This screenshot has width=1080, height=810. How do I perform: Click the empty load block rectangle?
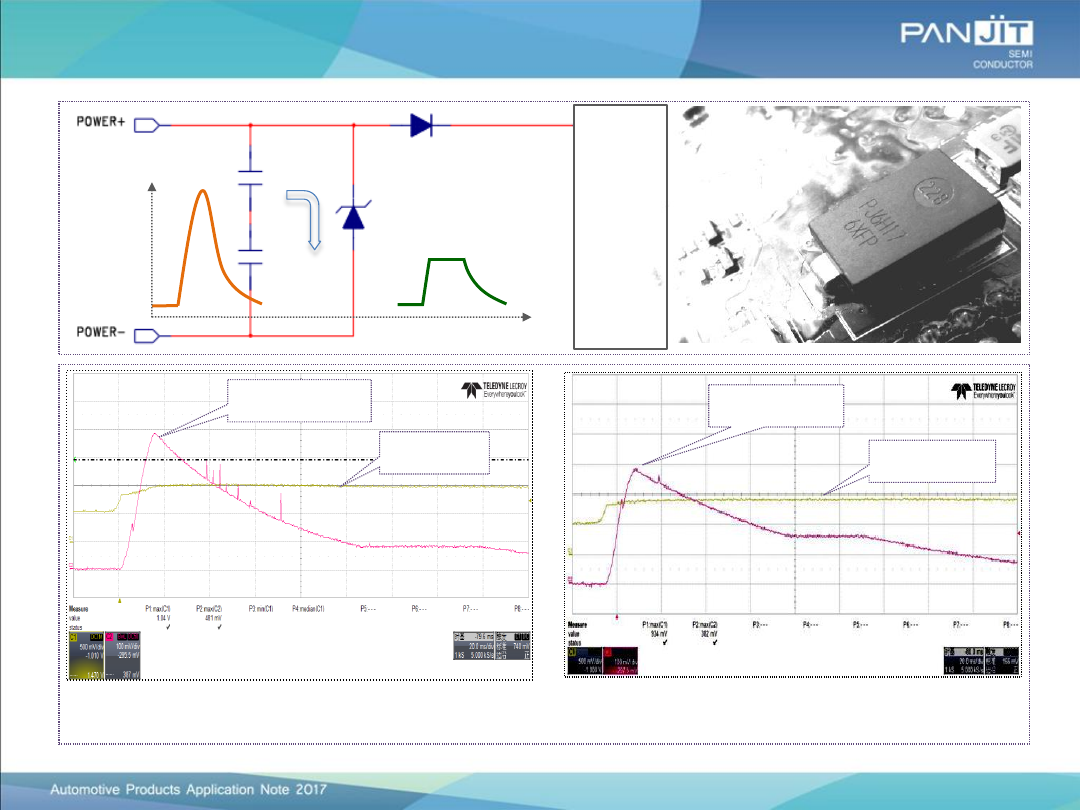[620, 224]
